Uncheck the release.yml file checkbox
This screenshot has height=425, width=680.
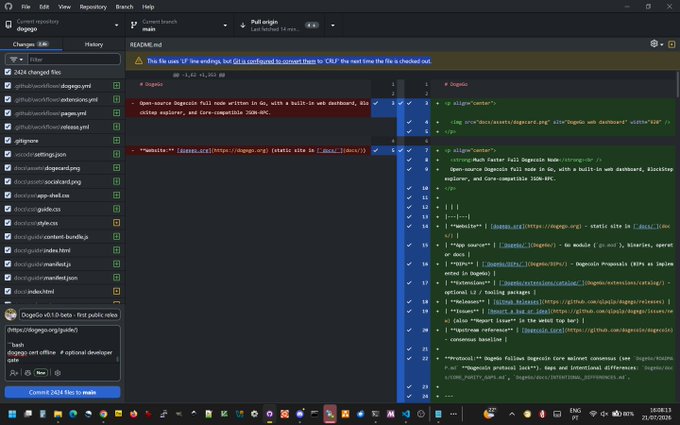pyautogui.click(x=8, y=127)
